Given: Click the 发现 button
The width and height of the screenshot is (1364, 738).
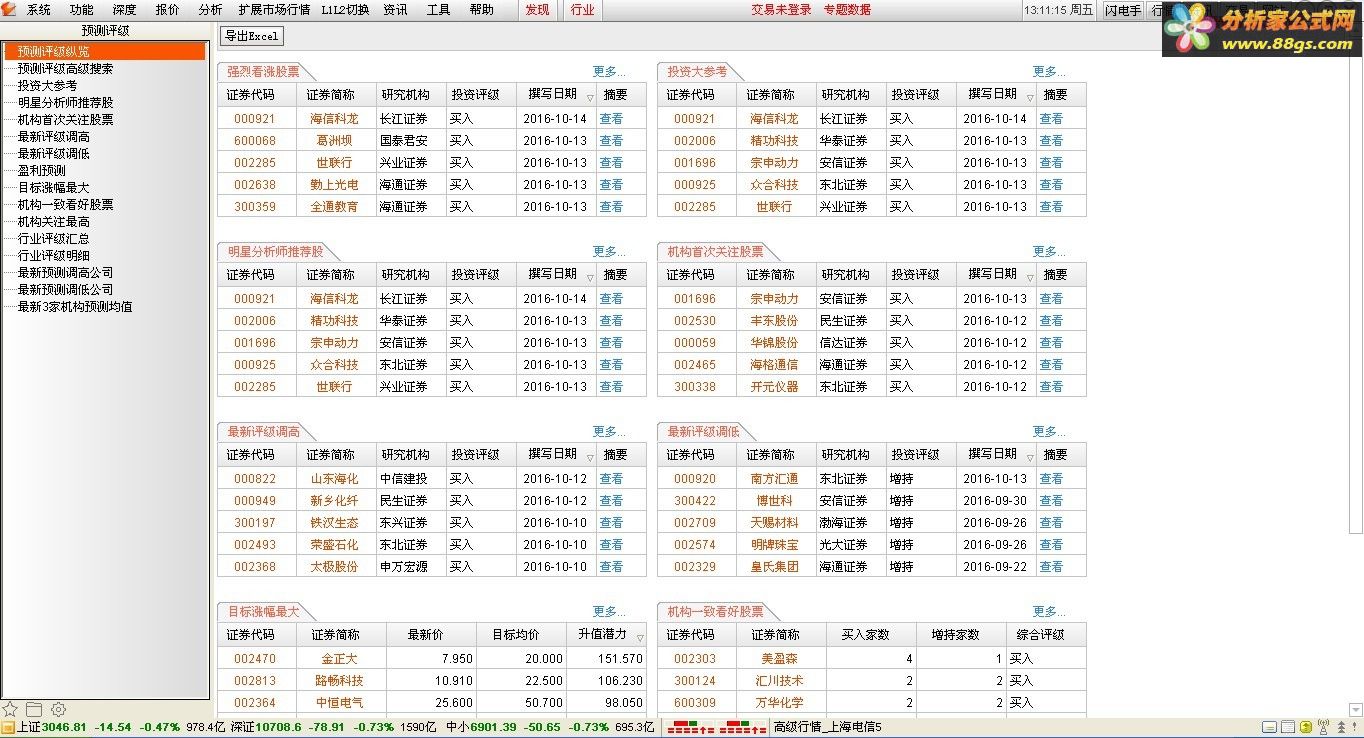Looking at the screenshot, I should tap(537, 10).
